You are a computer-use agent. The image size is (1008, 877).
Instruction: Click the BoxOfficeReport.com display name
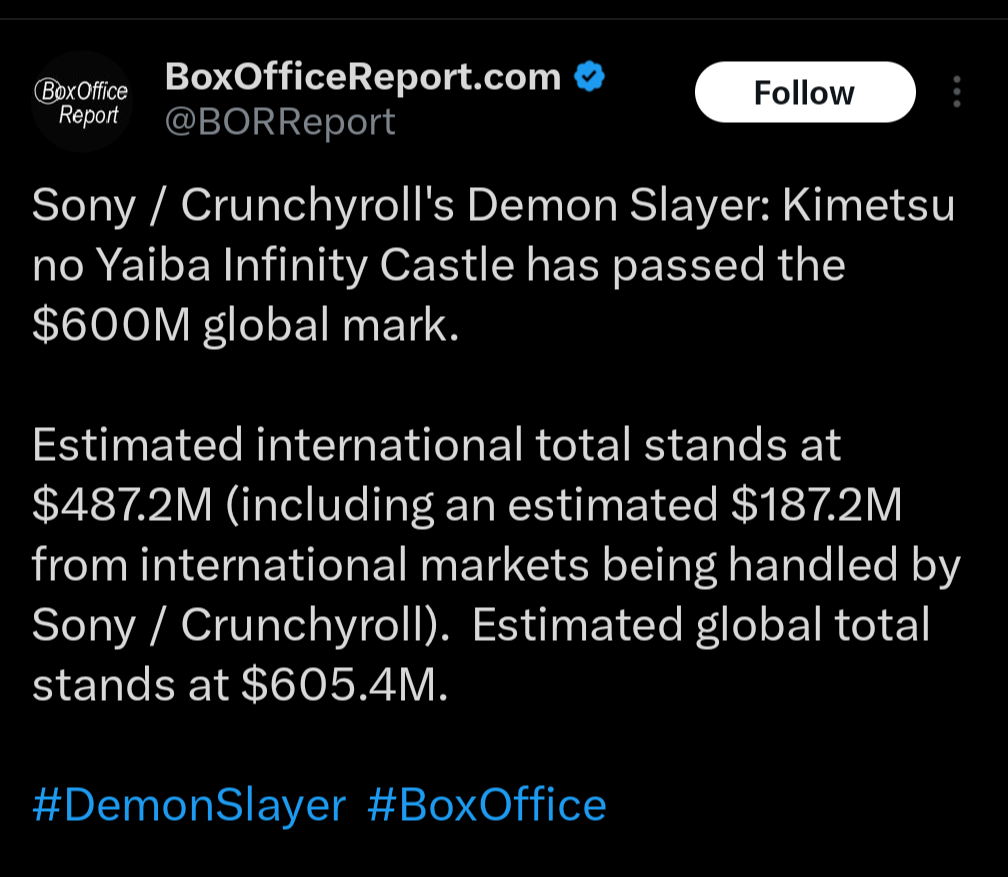(362, 76)
